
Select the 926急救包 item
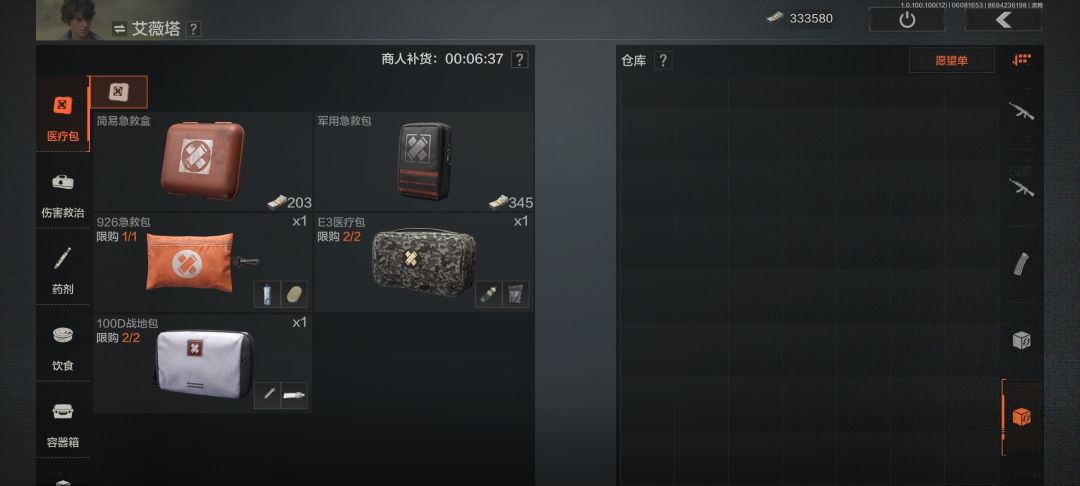coord(203,262)
